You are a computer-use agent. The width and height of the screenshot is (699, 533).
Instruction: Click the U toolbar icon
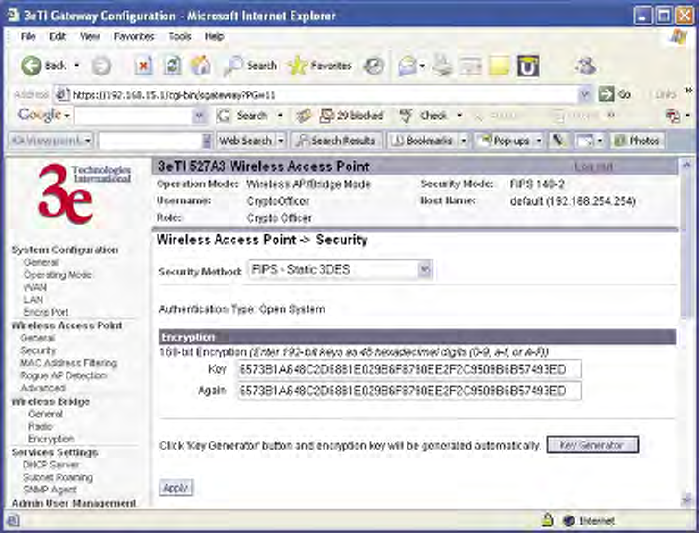tap(528, 66)
